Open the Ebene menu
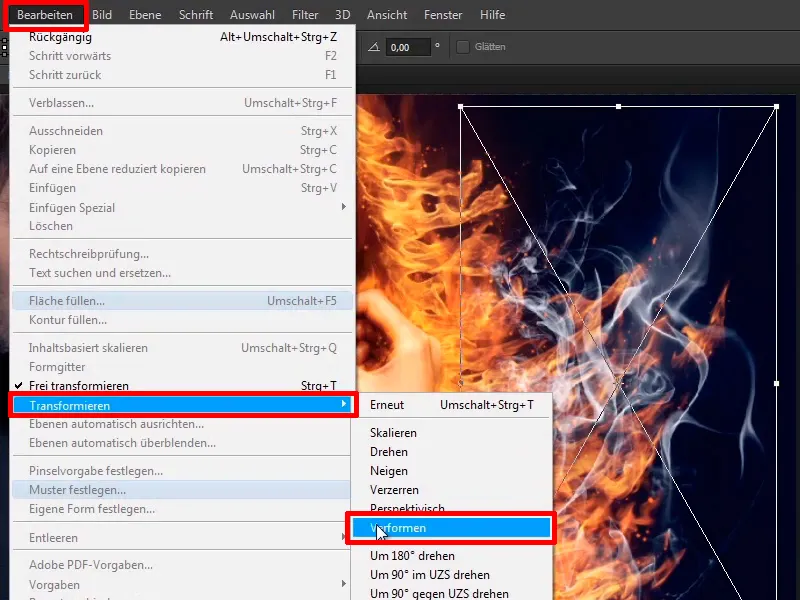The width and height of the screenshot is (800, 600). coord(145,15)
